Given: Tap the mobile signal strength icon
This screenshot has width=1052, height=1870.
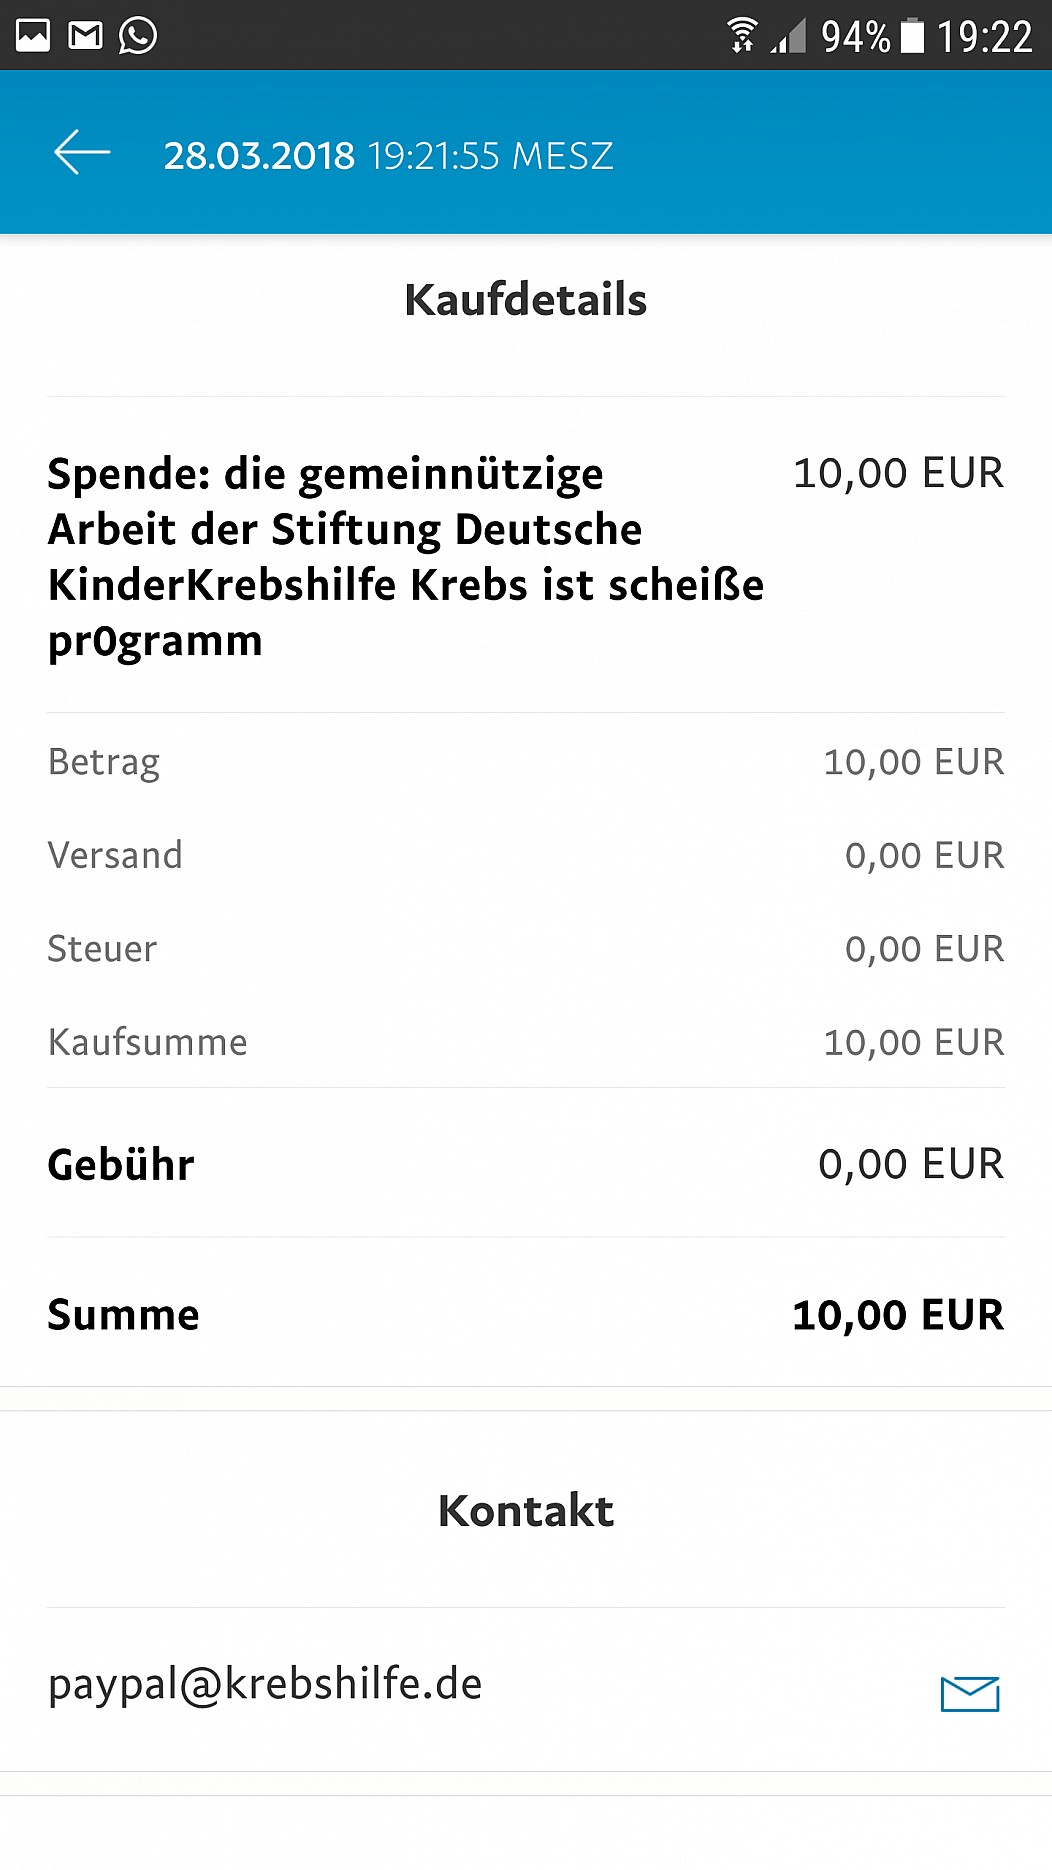Looking at the screenshot, I should click(789, 36).
